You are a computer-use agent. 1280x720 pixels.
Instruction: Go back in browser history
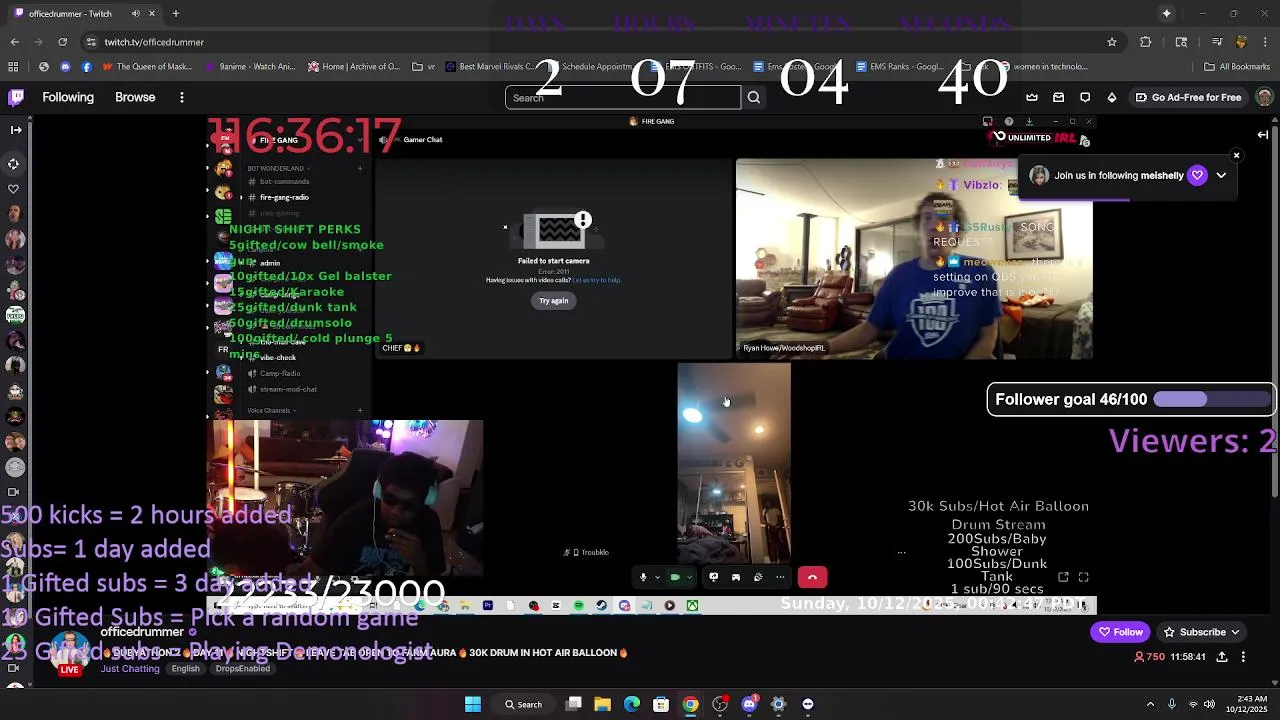click(14, 42)
